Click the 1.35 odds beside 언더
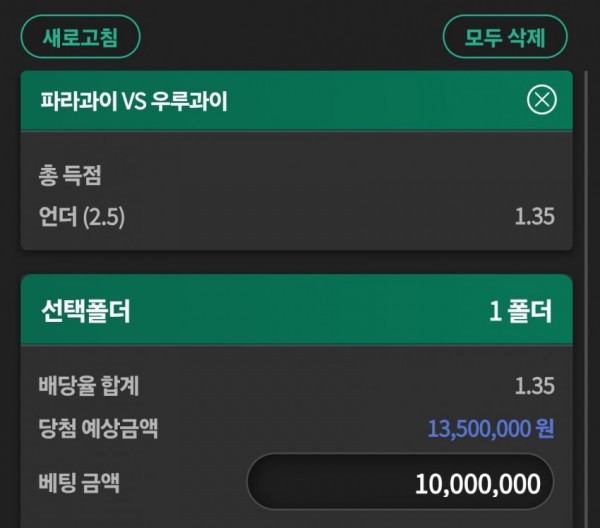The width and height of the screenshot is (600, 528). (534, 216)
